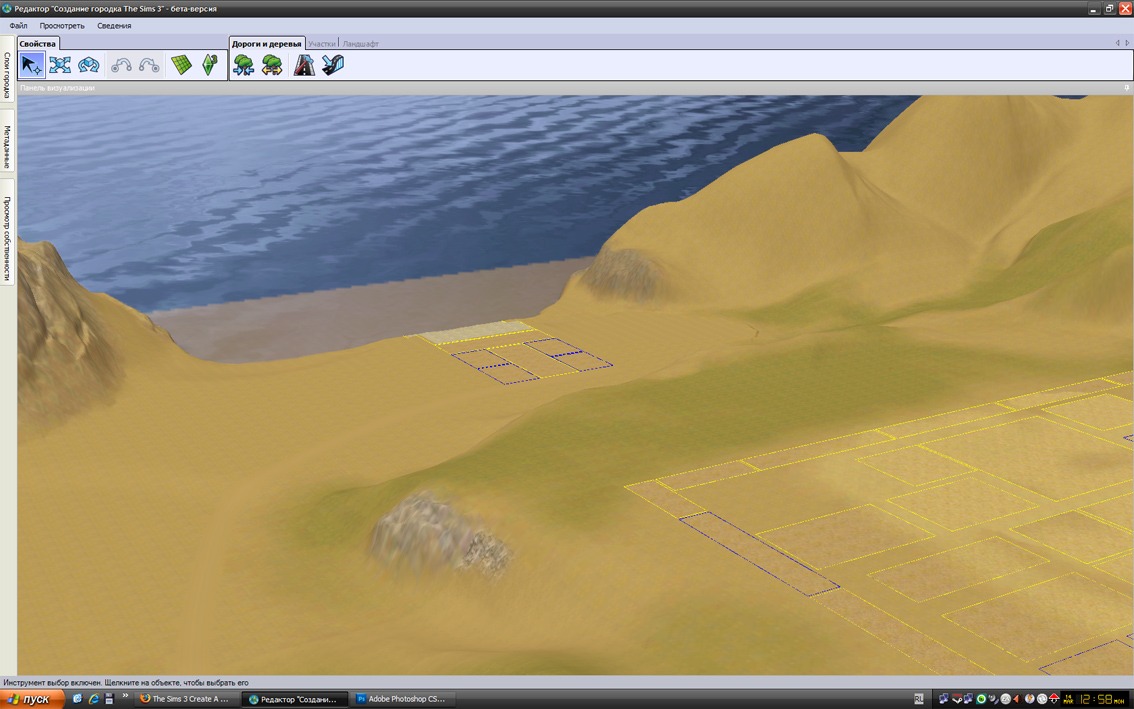Open the Просмотреть menu
Viewport: 1134px width, 709px height.
point(62,25)
